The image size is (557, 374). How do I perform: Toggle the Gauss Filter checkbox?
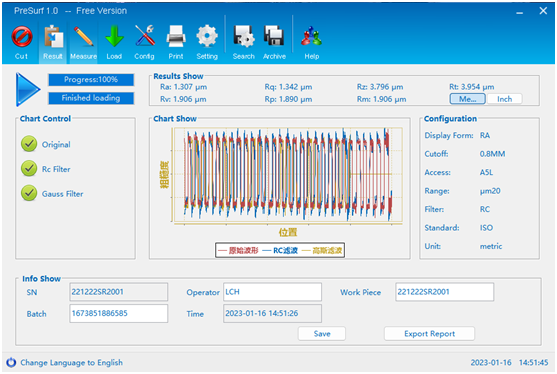pyautogui.click(x=29, y=193)
